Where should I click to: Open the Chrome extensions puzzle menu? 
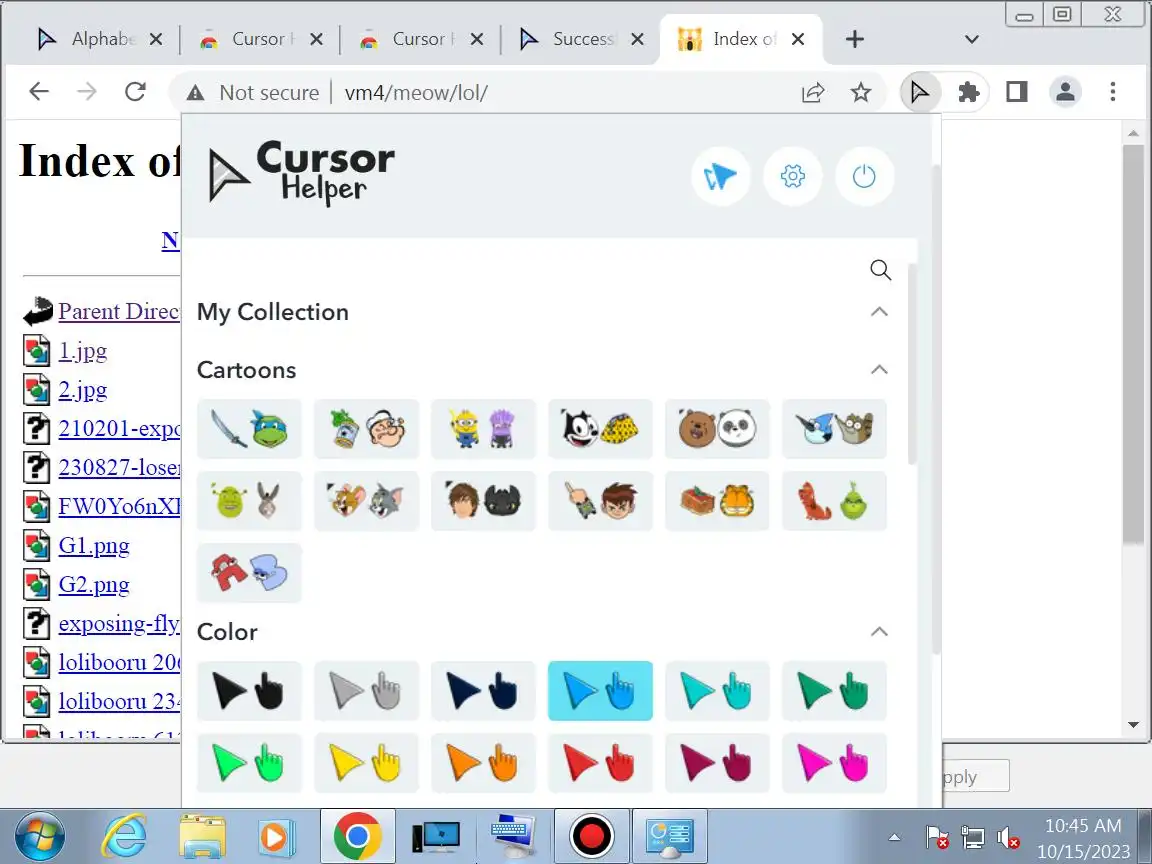[x=968, y=93]
